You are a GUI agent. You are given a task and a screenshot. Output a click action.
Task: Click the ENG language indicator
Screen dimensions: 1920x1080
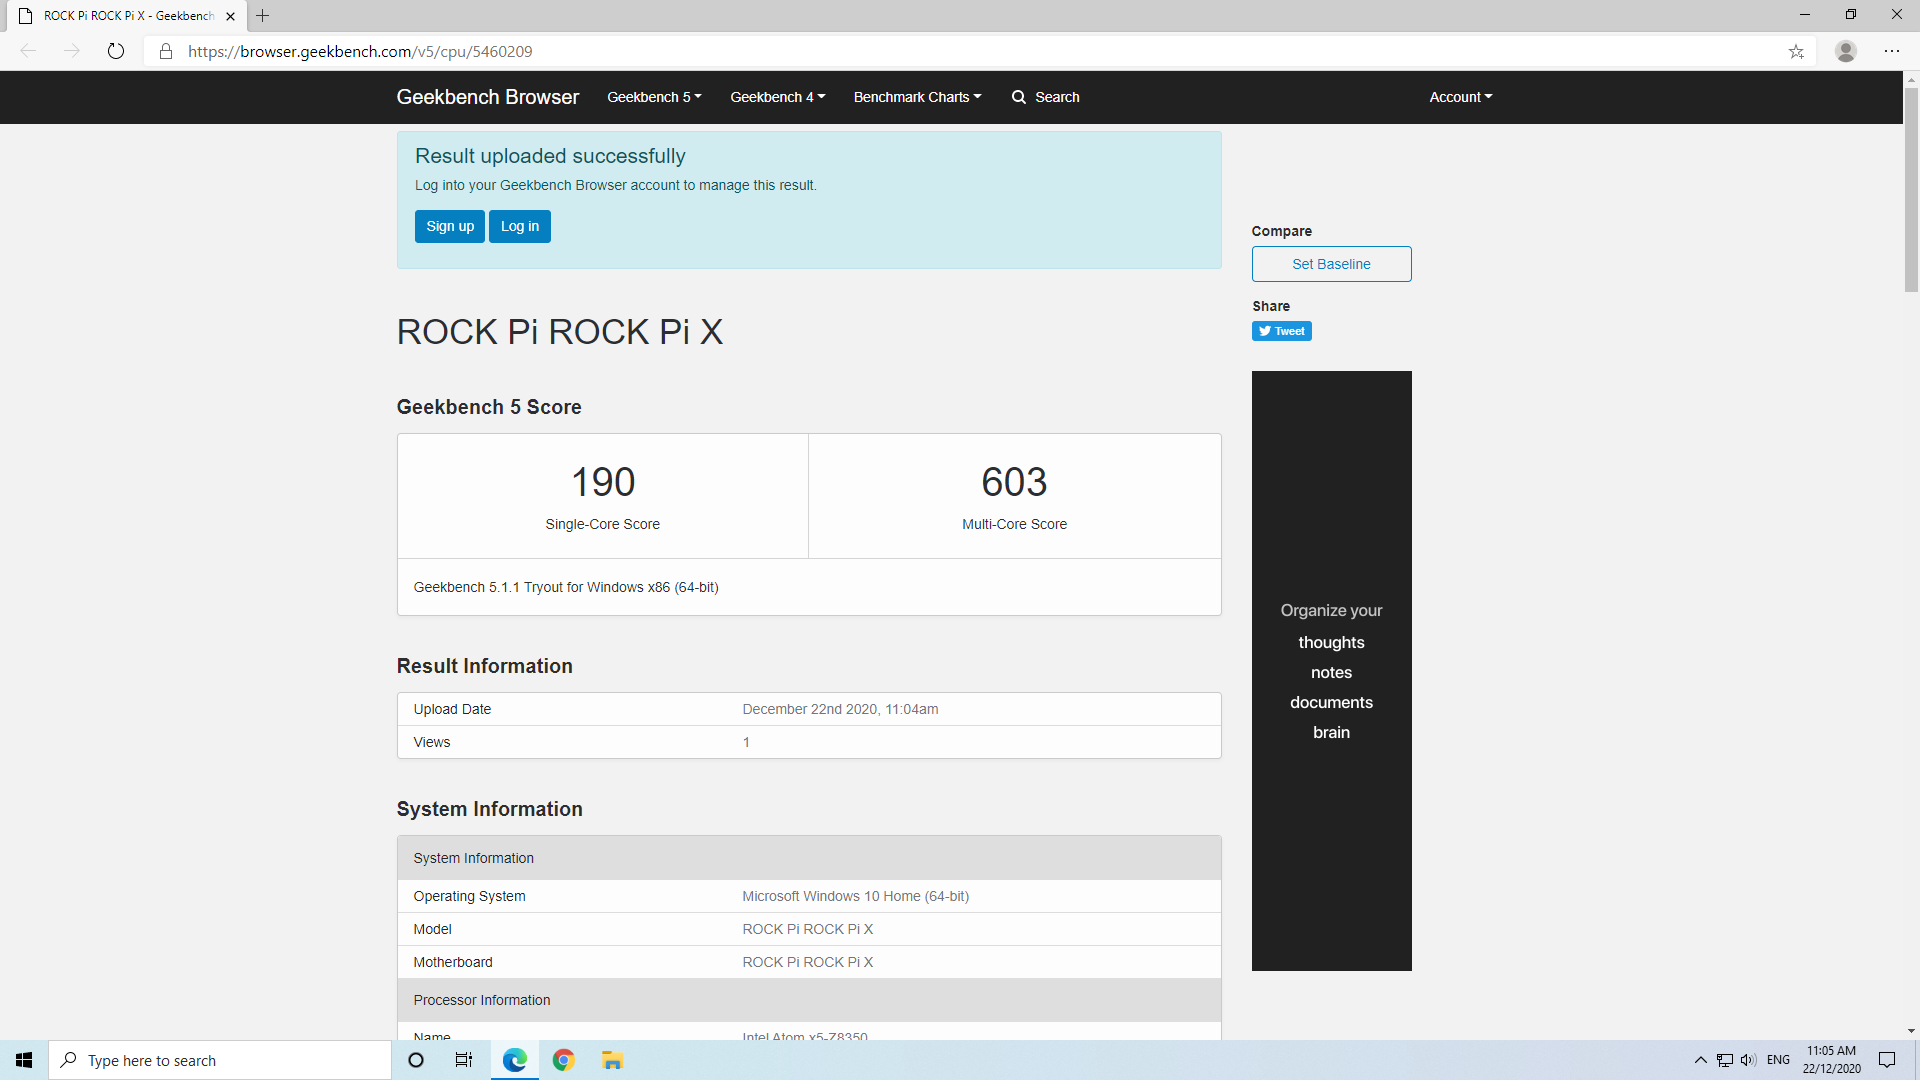(x=1778, y=1060)
